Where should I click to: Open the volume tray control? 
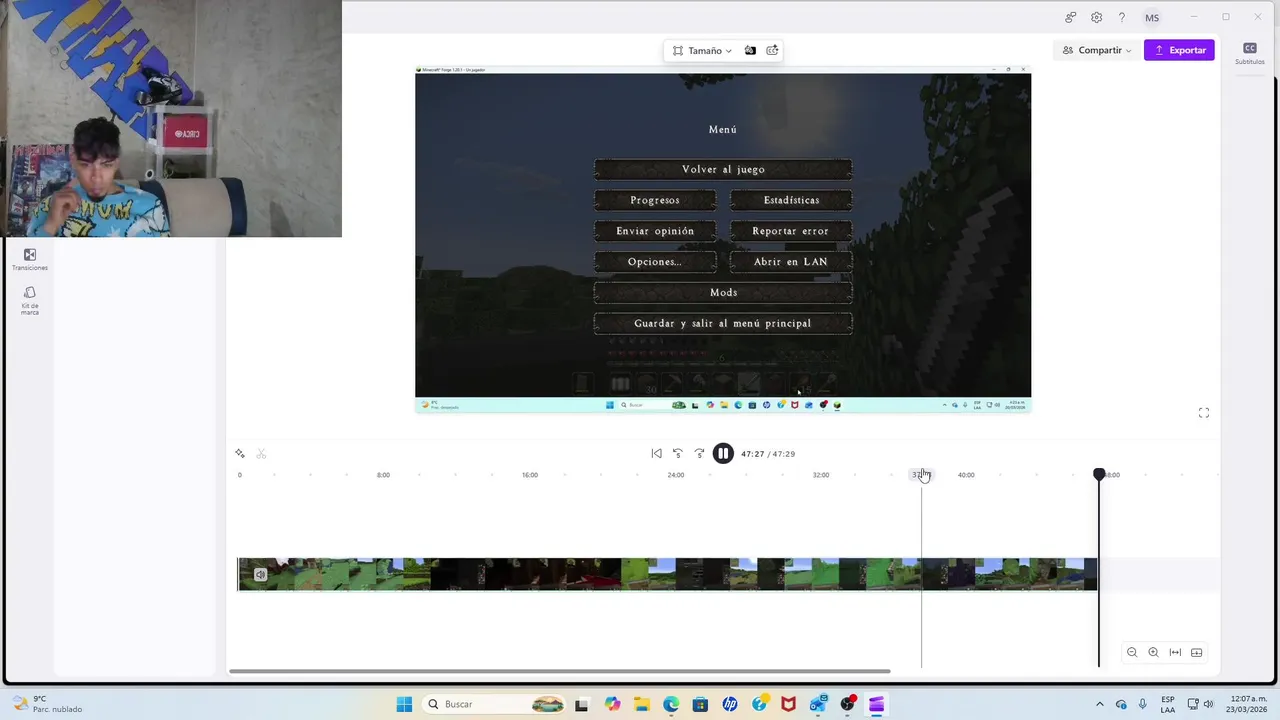coord(1208,704)
